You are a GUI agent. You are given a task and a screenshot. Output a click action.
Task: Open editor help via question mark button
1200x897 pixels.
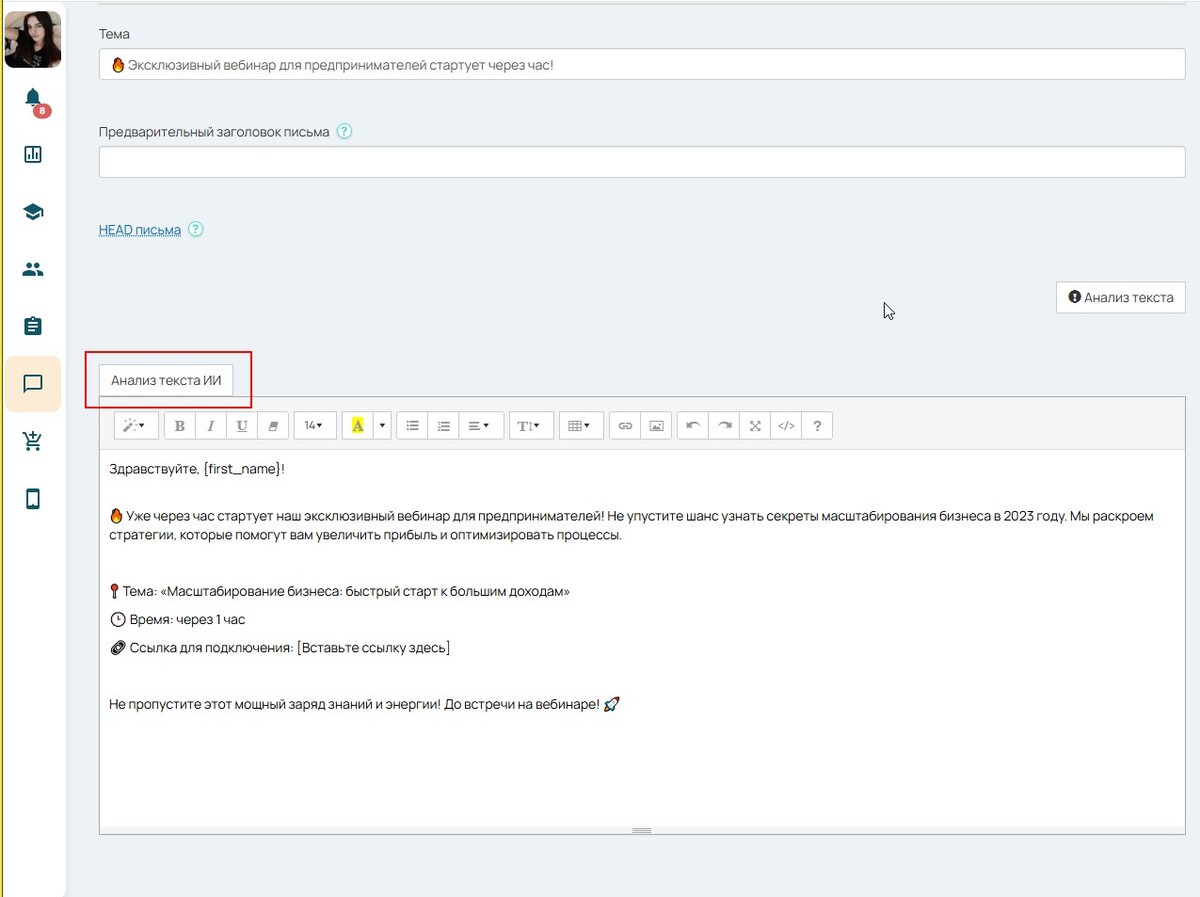(x=817, y=426)
